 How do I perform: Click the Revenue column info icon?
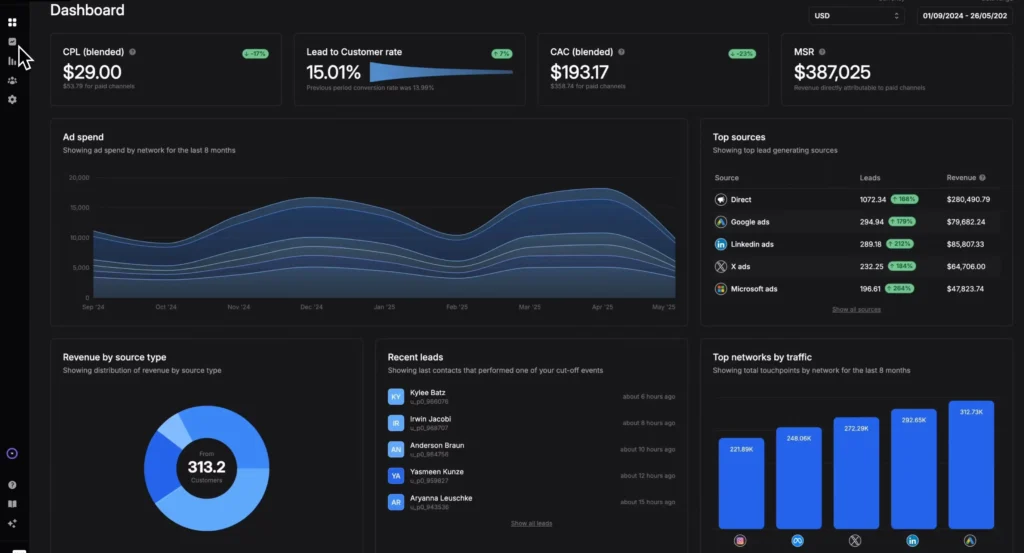tap(983, 178)
